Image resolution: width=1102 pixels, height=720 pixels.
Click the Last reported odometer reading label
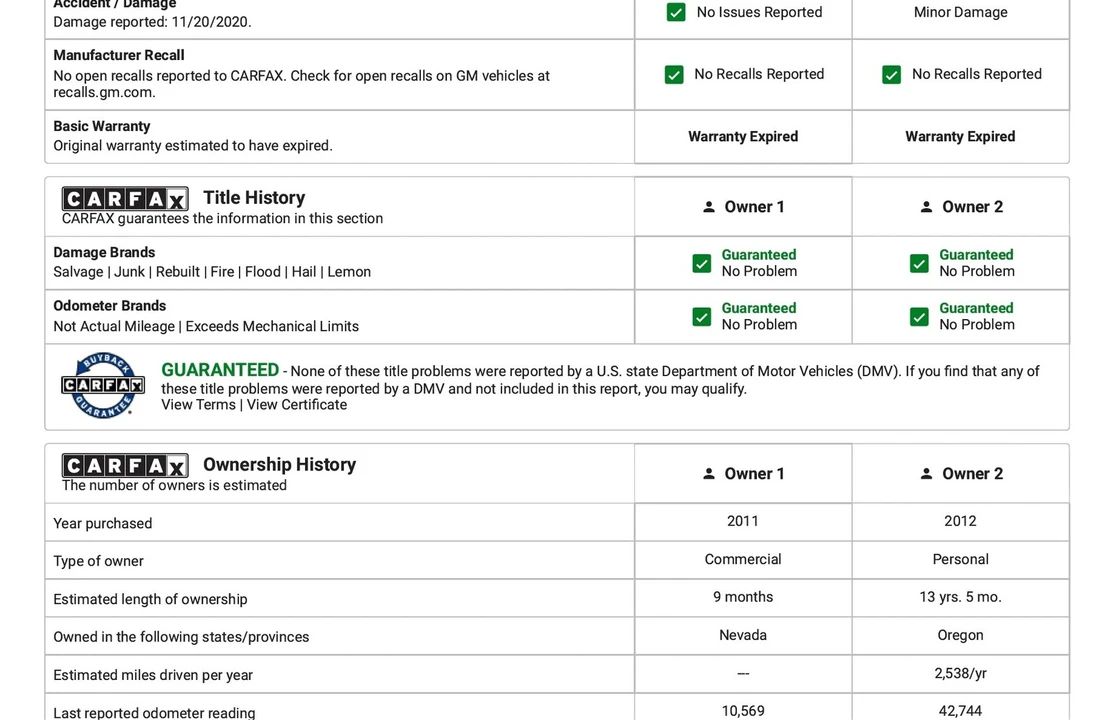(x=154, y=712)
